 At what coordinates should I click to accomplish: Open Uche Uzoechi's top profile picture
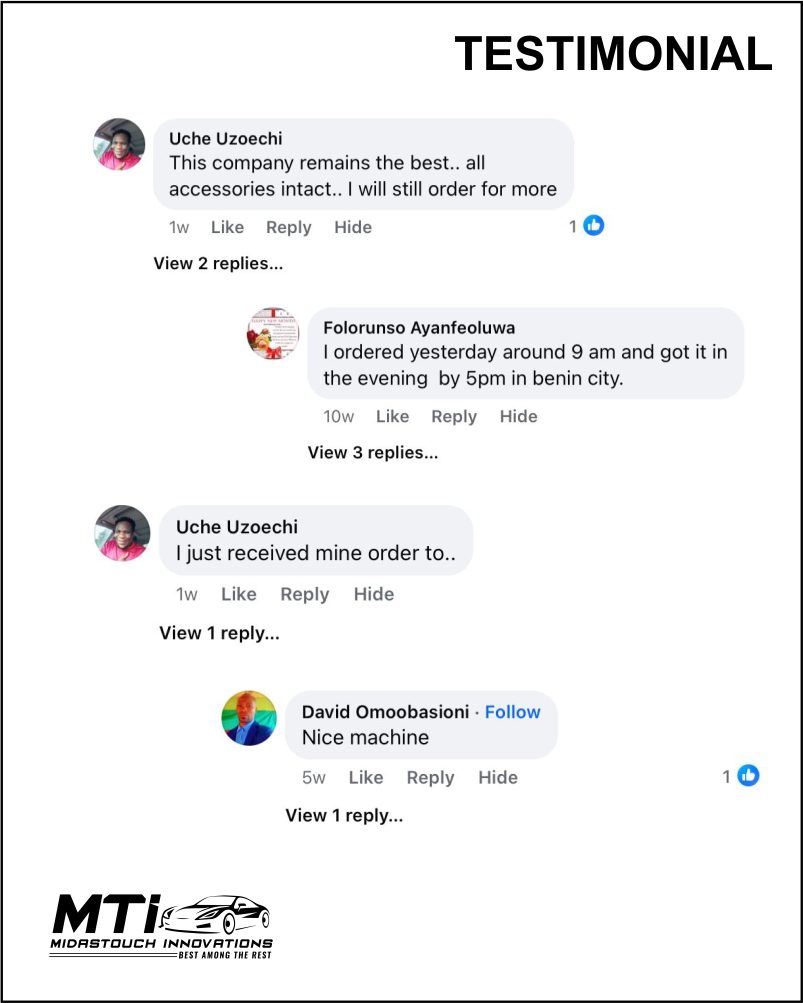coord(120,145)
